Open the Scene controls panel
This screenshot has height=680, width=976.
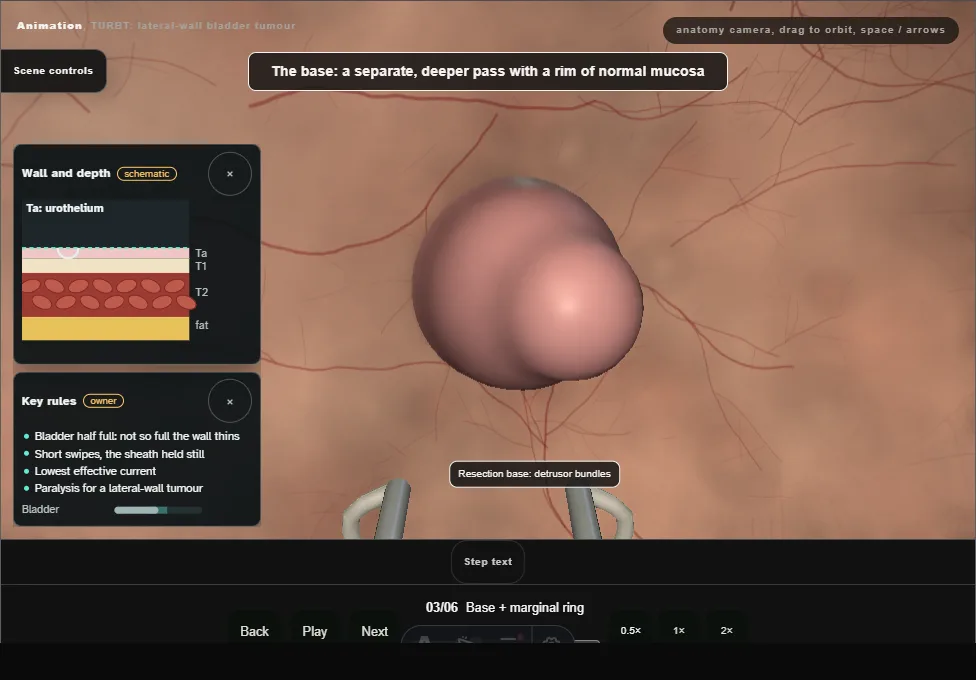[x=53, y=71]
